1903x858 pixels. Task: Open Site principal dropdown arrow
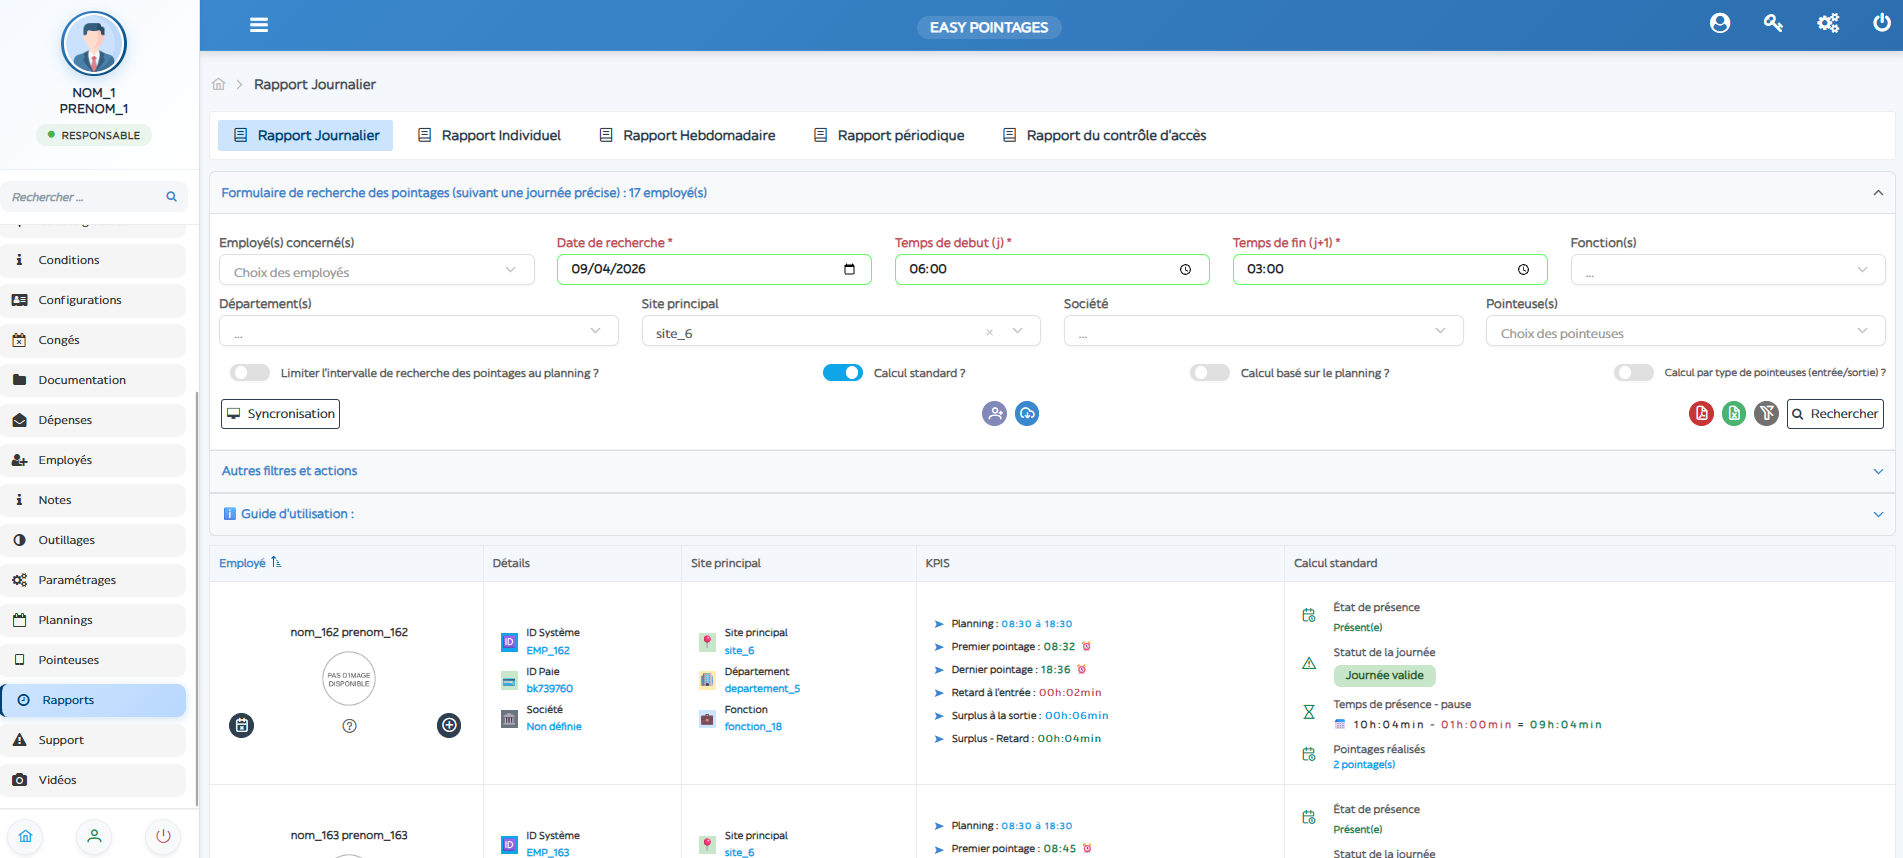(1017, 331)
